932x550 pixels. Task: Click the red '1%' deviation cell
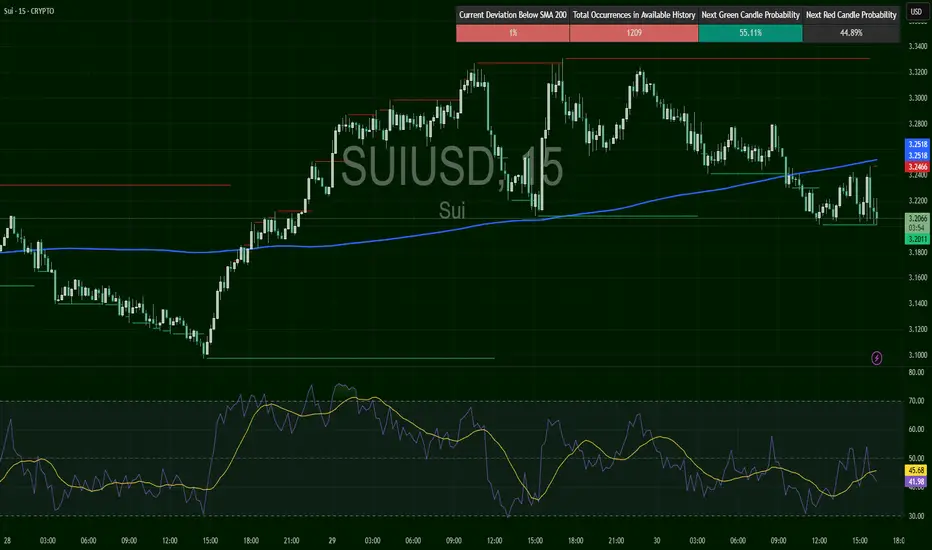click(x=512, y=33)
